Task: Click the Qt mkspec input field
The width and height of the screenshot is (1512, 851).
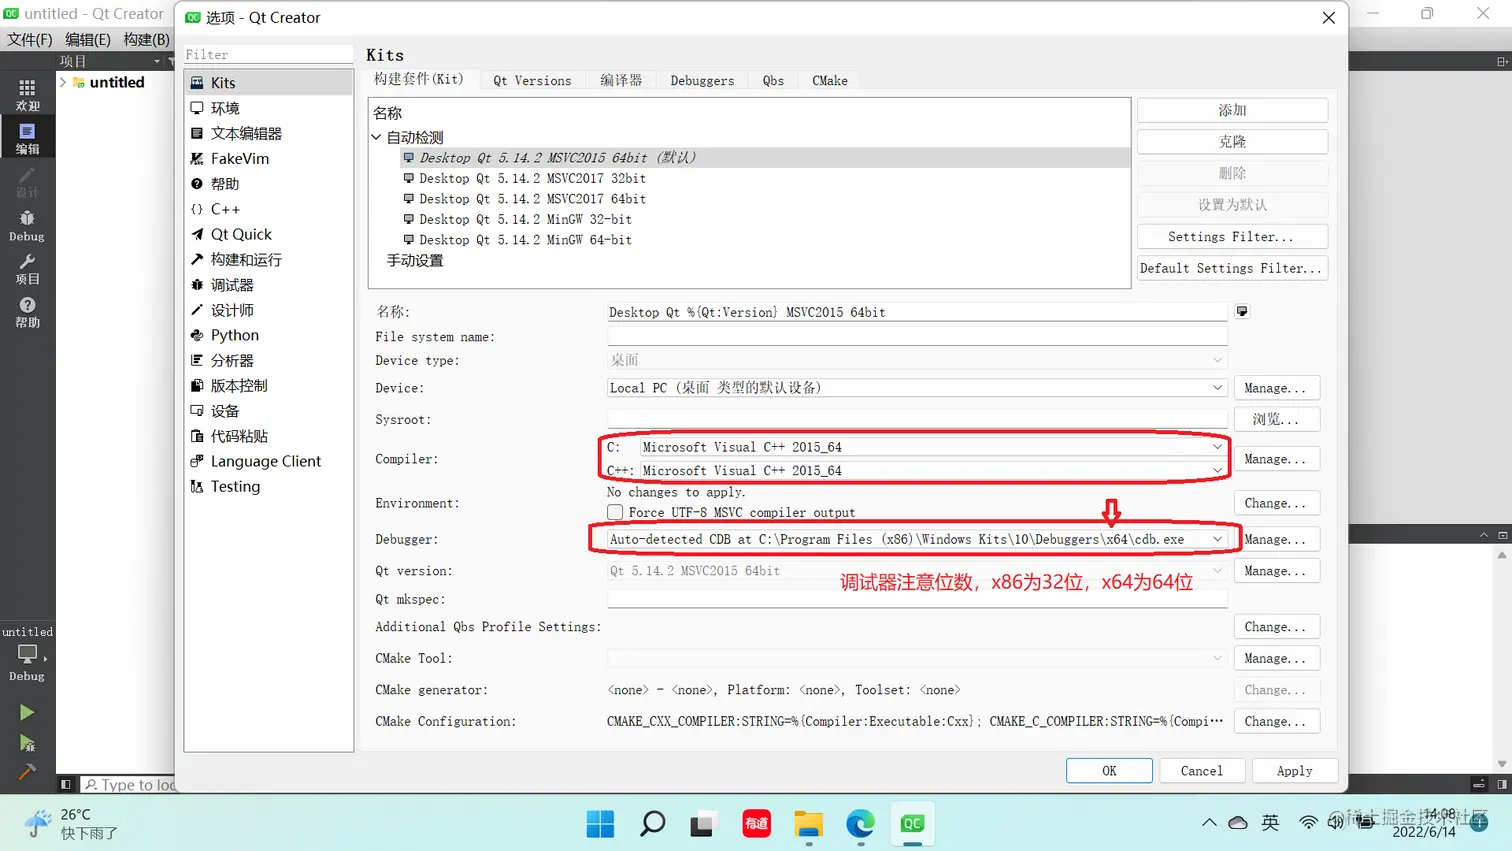Action: [x=917, y=599]
